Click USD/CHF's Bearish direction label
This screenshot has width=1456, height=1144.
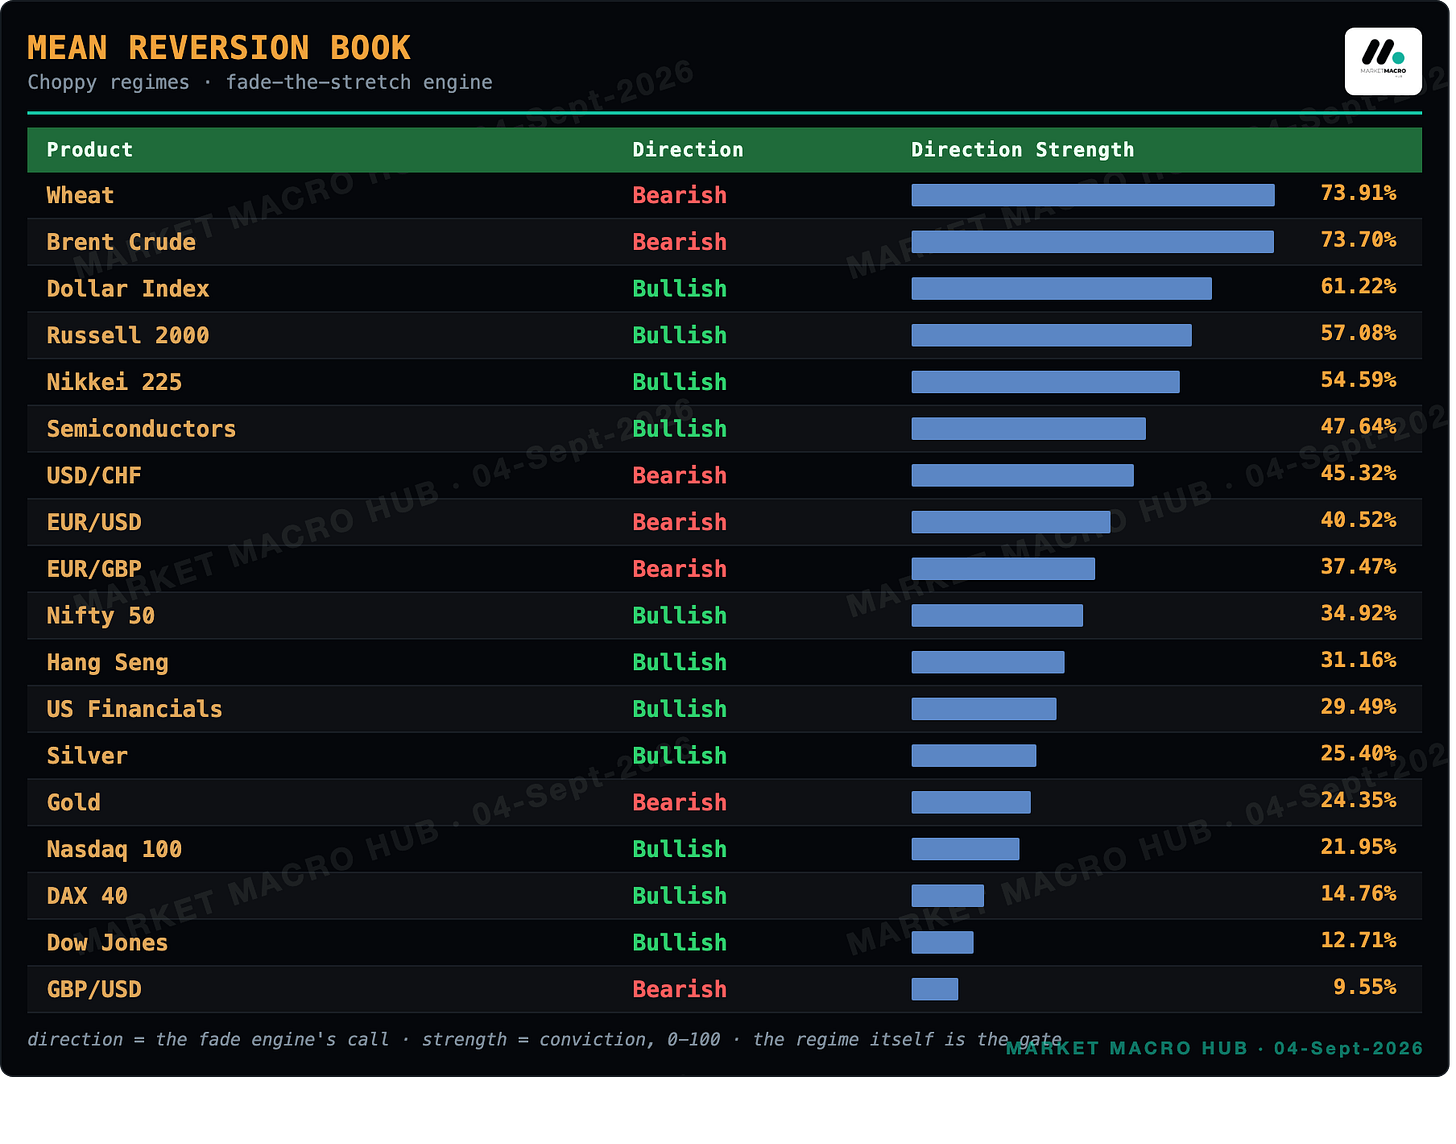(680, 476)
